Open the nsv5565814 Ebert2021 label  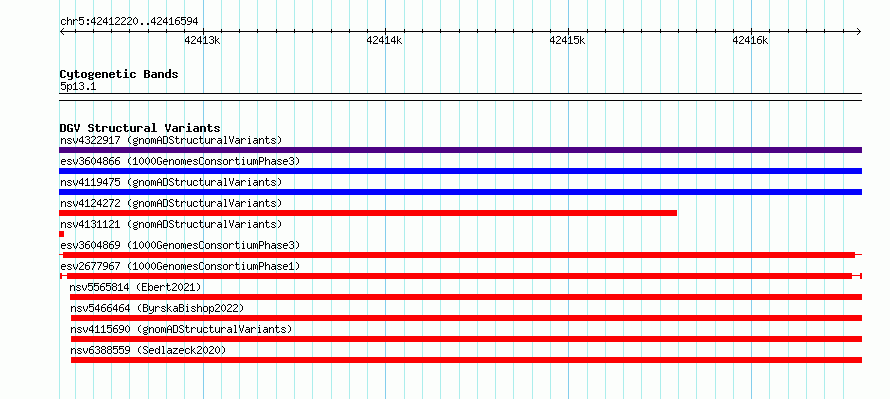136,287
